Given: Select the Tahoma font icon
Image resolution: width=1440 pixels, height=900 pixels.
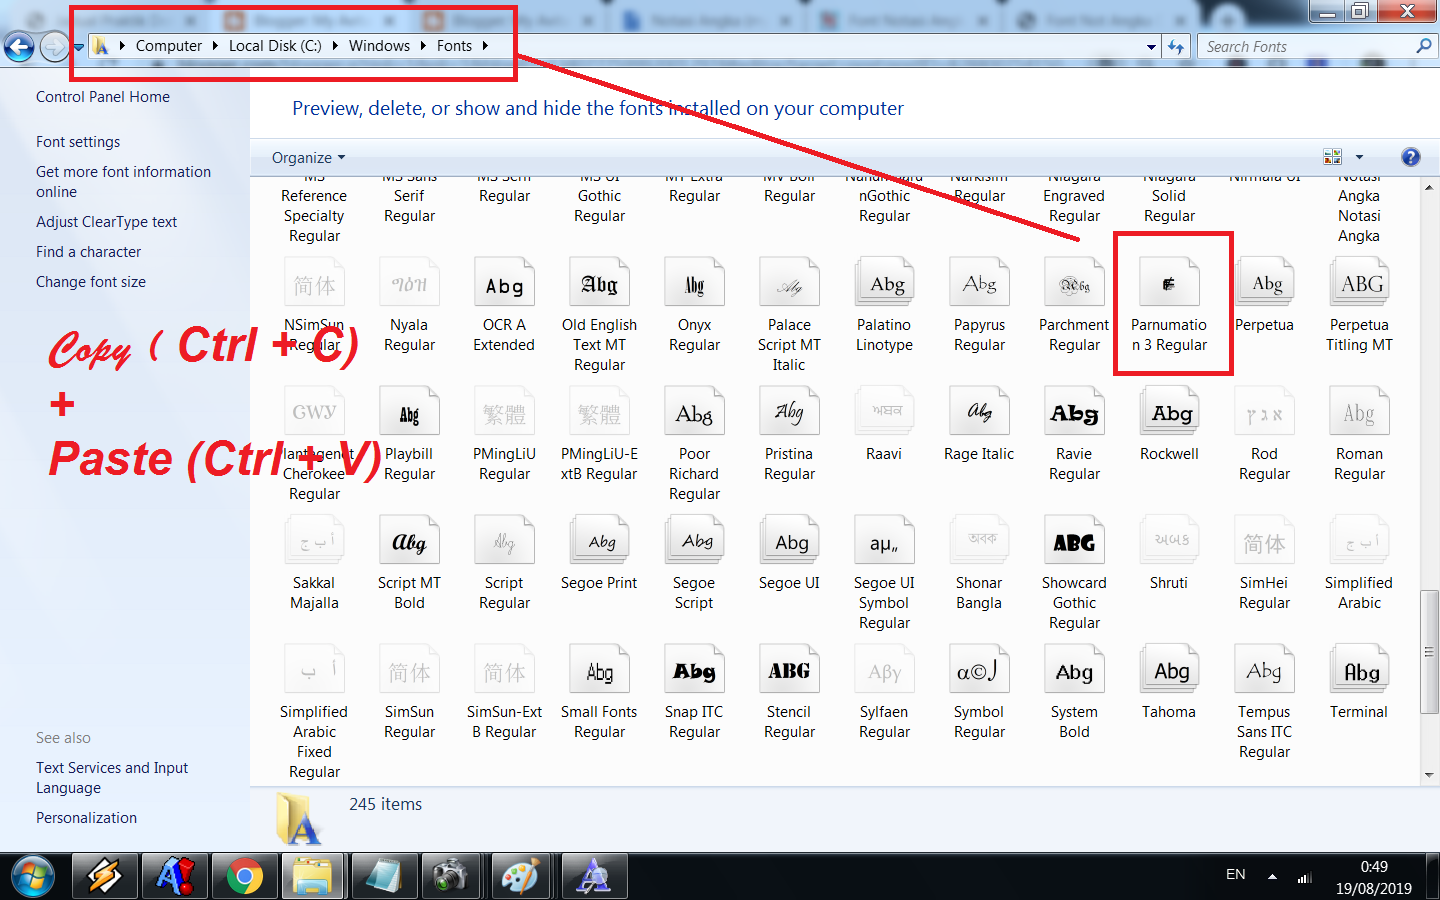Looking at the screenshot, I should (1169, 671).
